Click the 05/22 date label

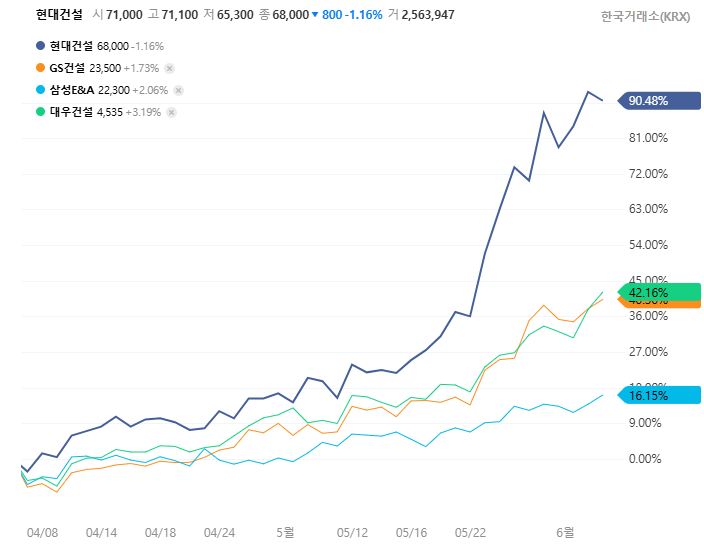click(470, 533)
